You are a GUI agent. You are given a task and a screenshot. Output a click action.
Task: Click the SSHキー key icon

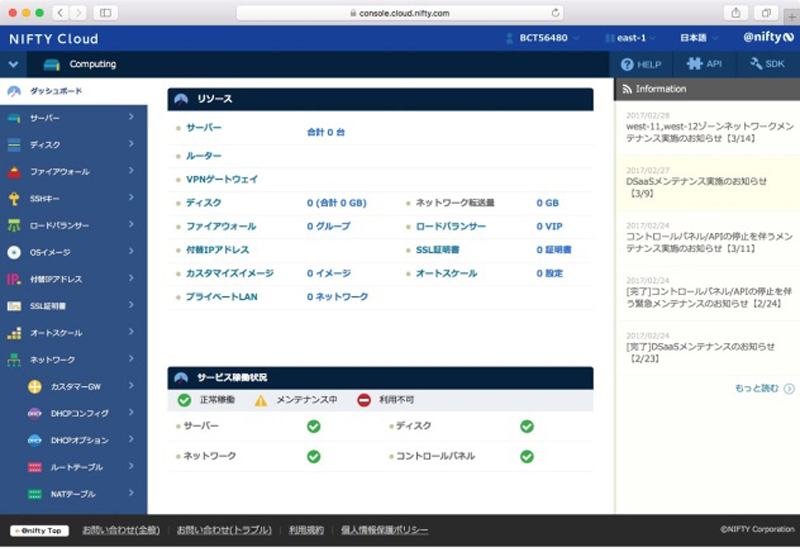14,198
